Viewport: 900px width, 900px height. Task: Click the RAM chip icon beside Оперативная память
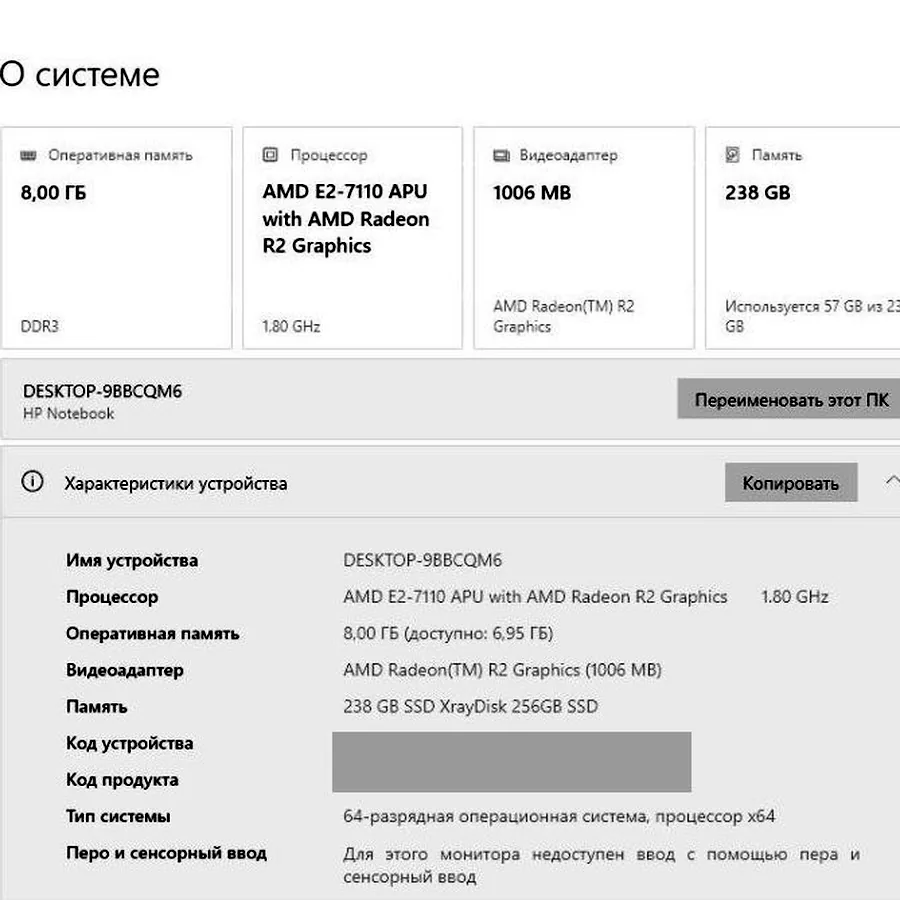coord(28,156)
